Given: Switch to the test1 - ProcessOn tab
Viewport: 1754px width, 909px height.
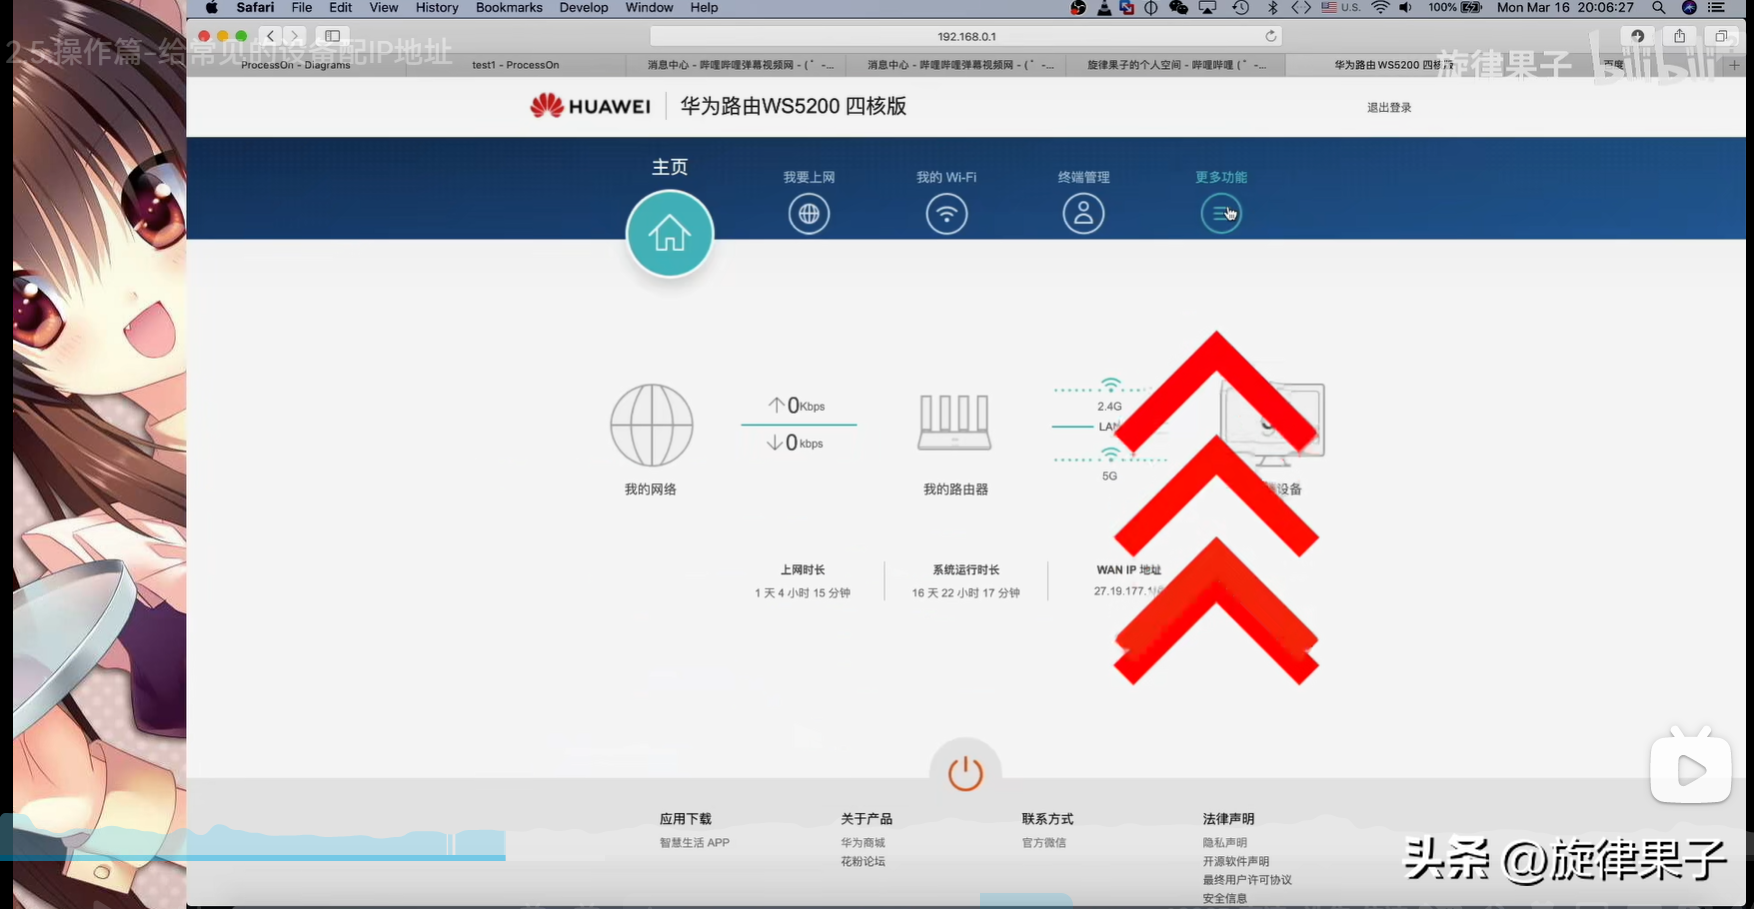Looking at the screenshot, I should coord(515,65).
